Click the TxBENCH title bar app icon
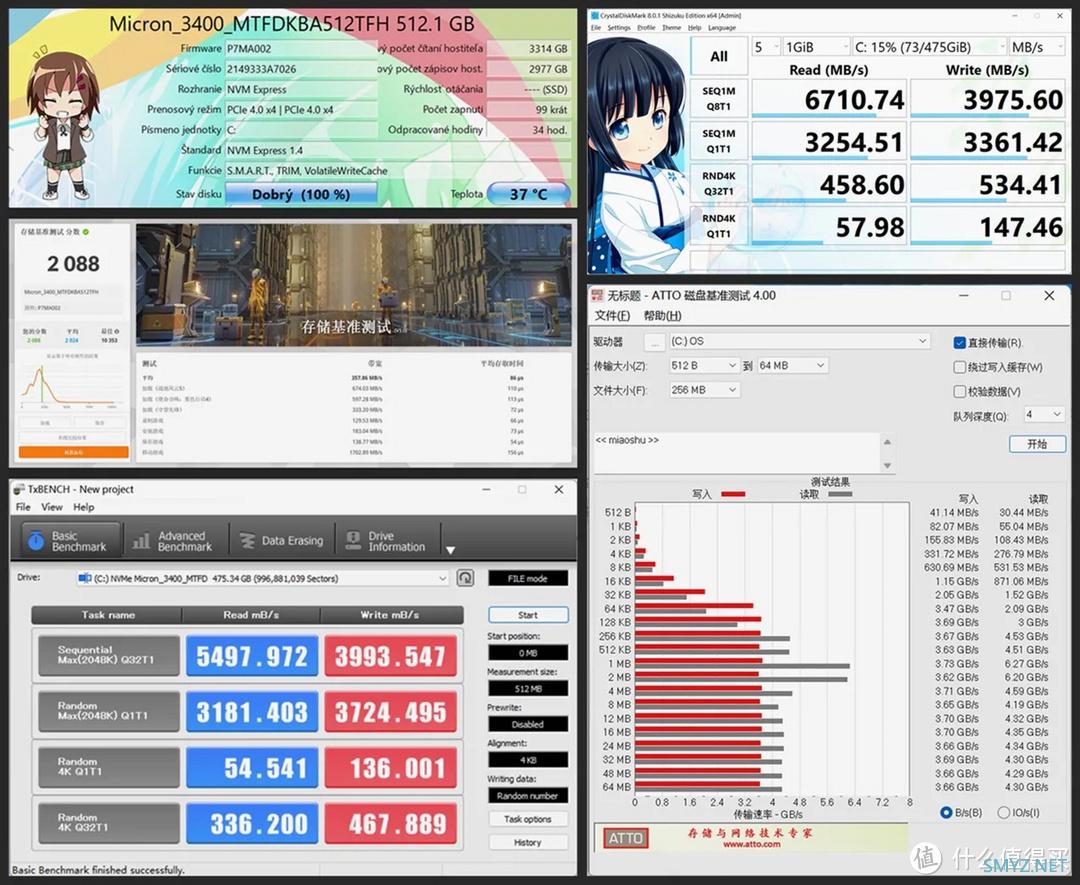The image size is (1080, 885). point(19,489)
